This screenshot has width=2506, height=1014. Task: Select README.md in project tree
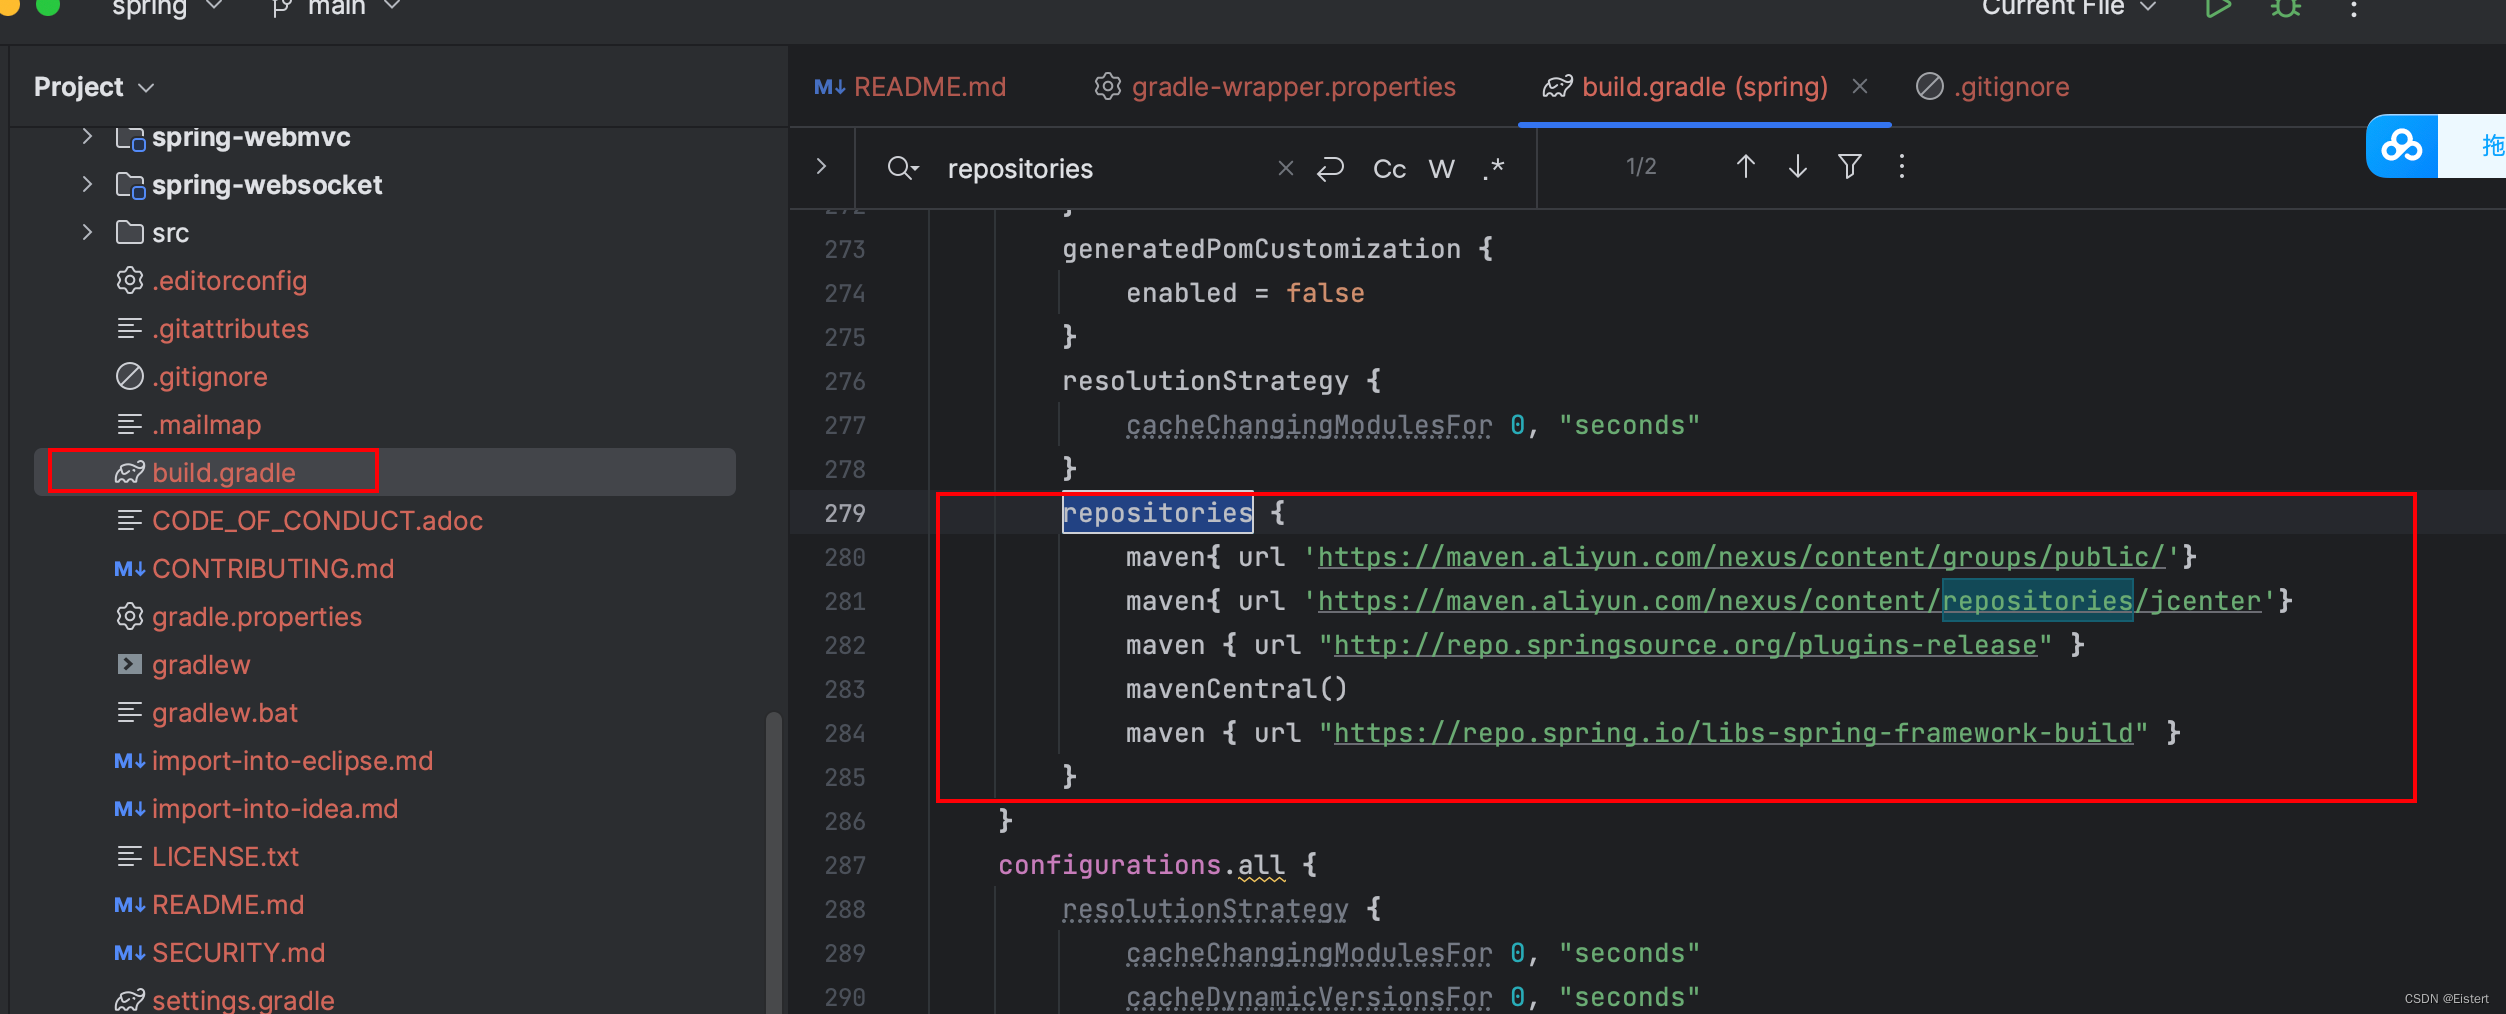(227, 905)
